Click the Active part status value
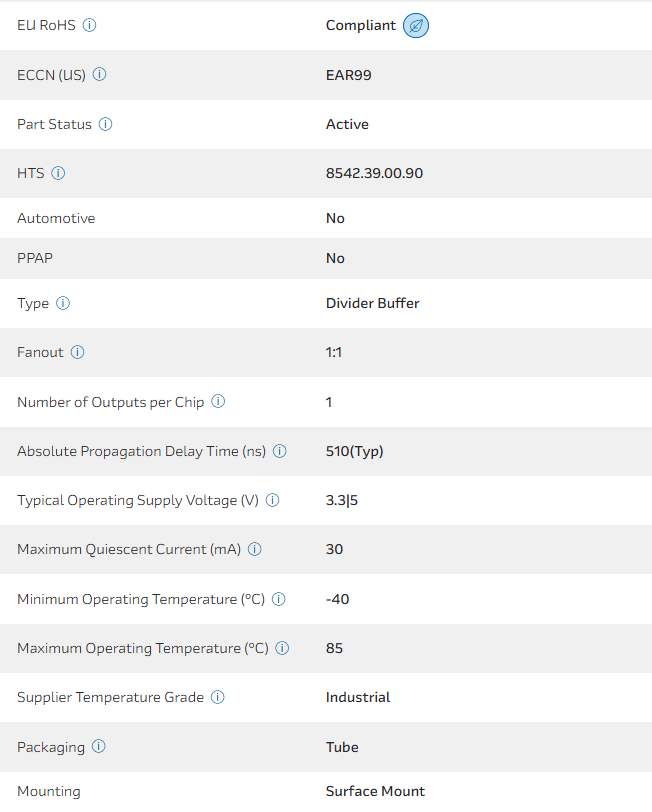 (x=347, y=124)
